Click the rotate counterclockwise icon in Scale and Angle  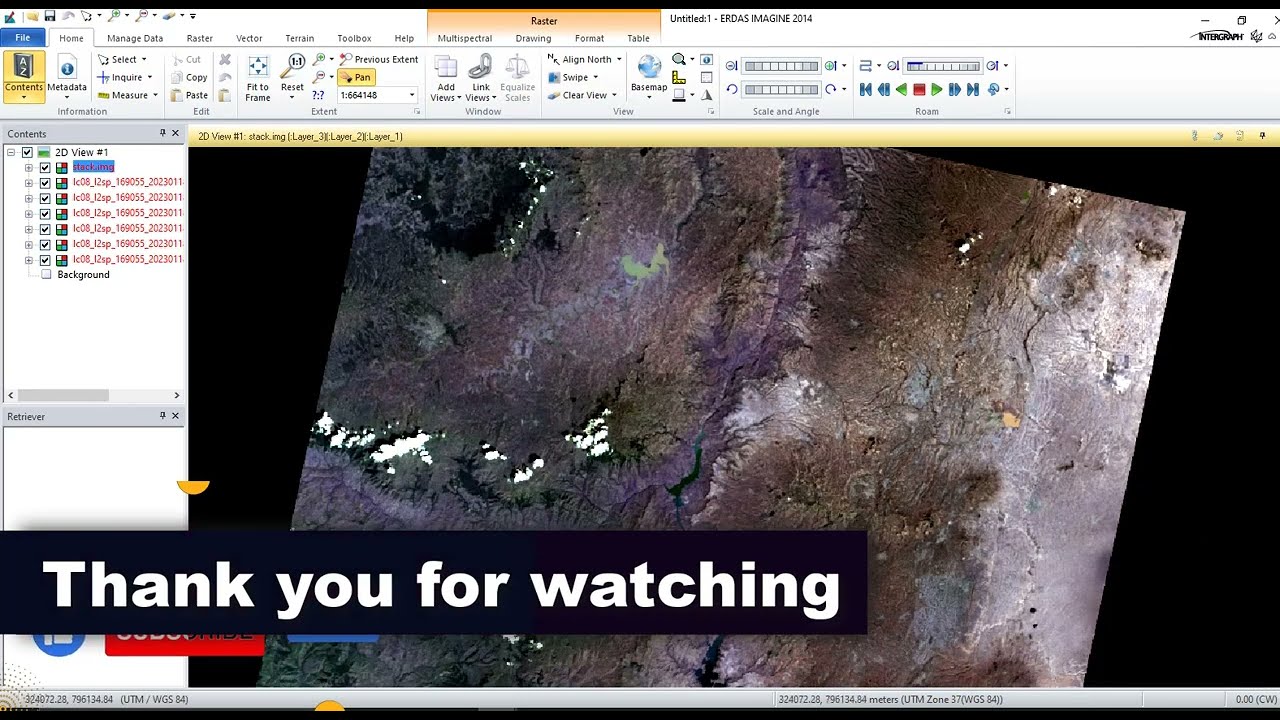click(x=732, y=89)
